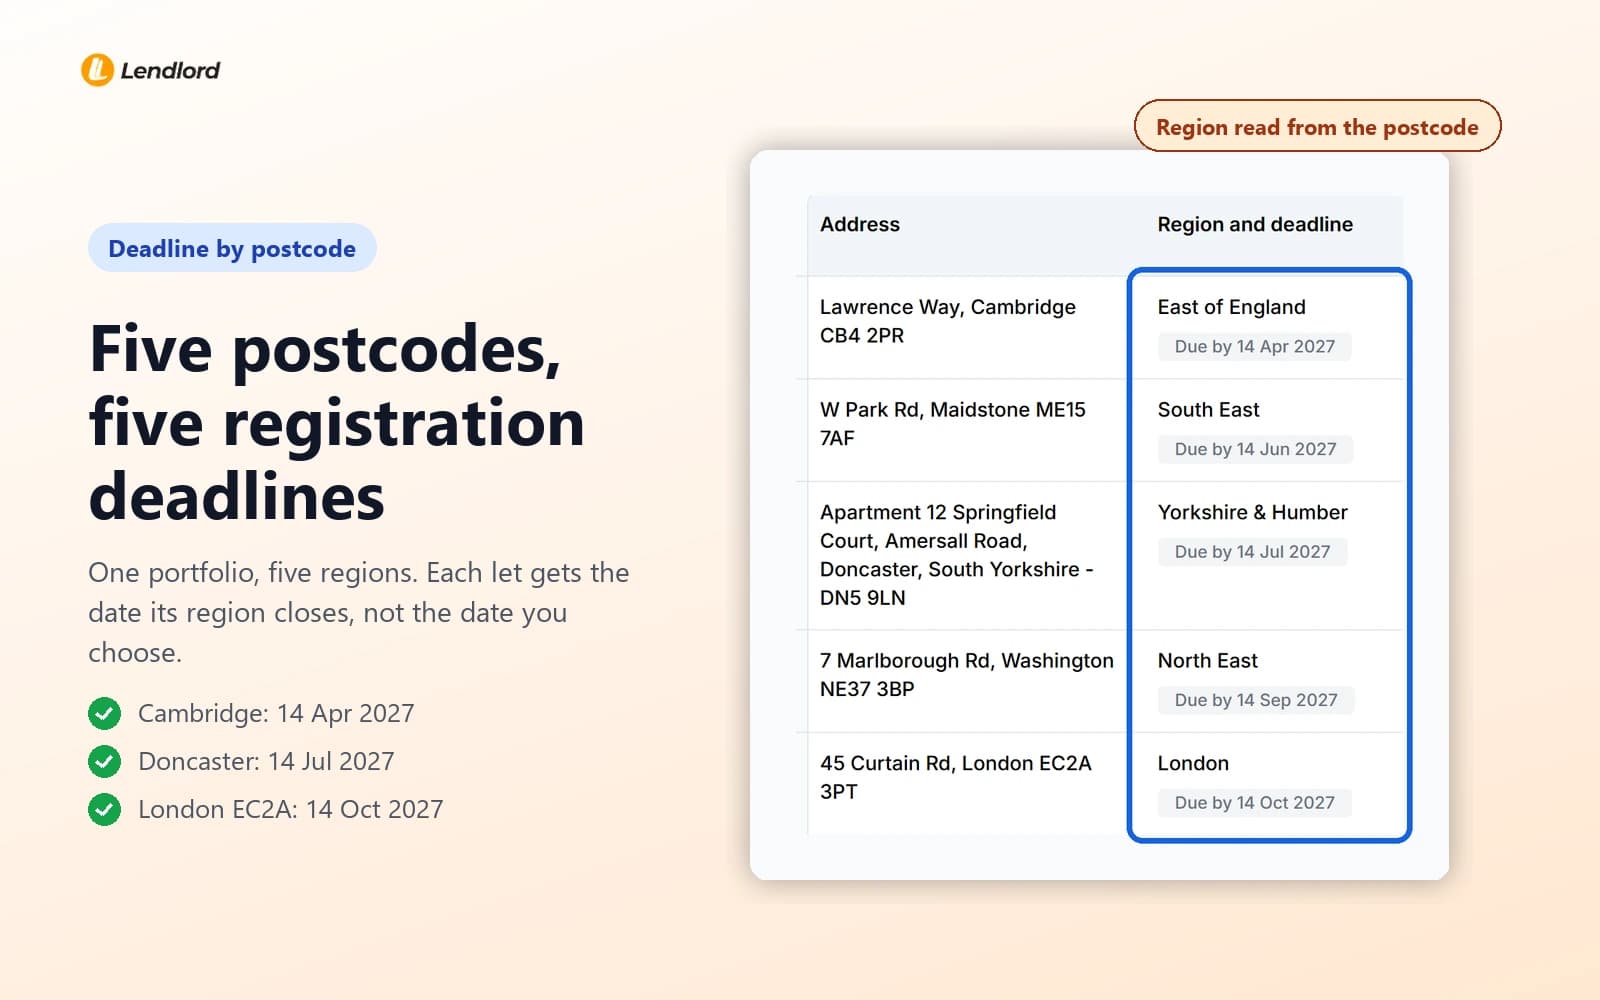Click the 'North East' region cell
The height and width of the screenshot is (1000, 1600).
click(1208, 661)
